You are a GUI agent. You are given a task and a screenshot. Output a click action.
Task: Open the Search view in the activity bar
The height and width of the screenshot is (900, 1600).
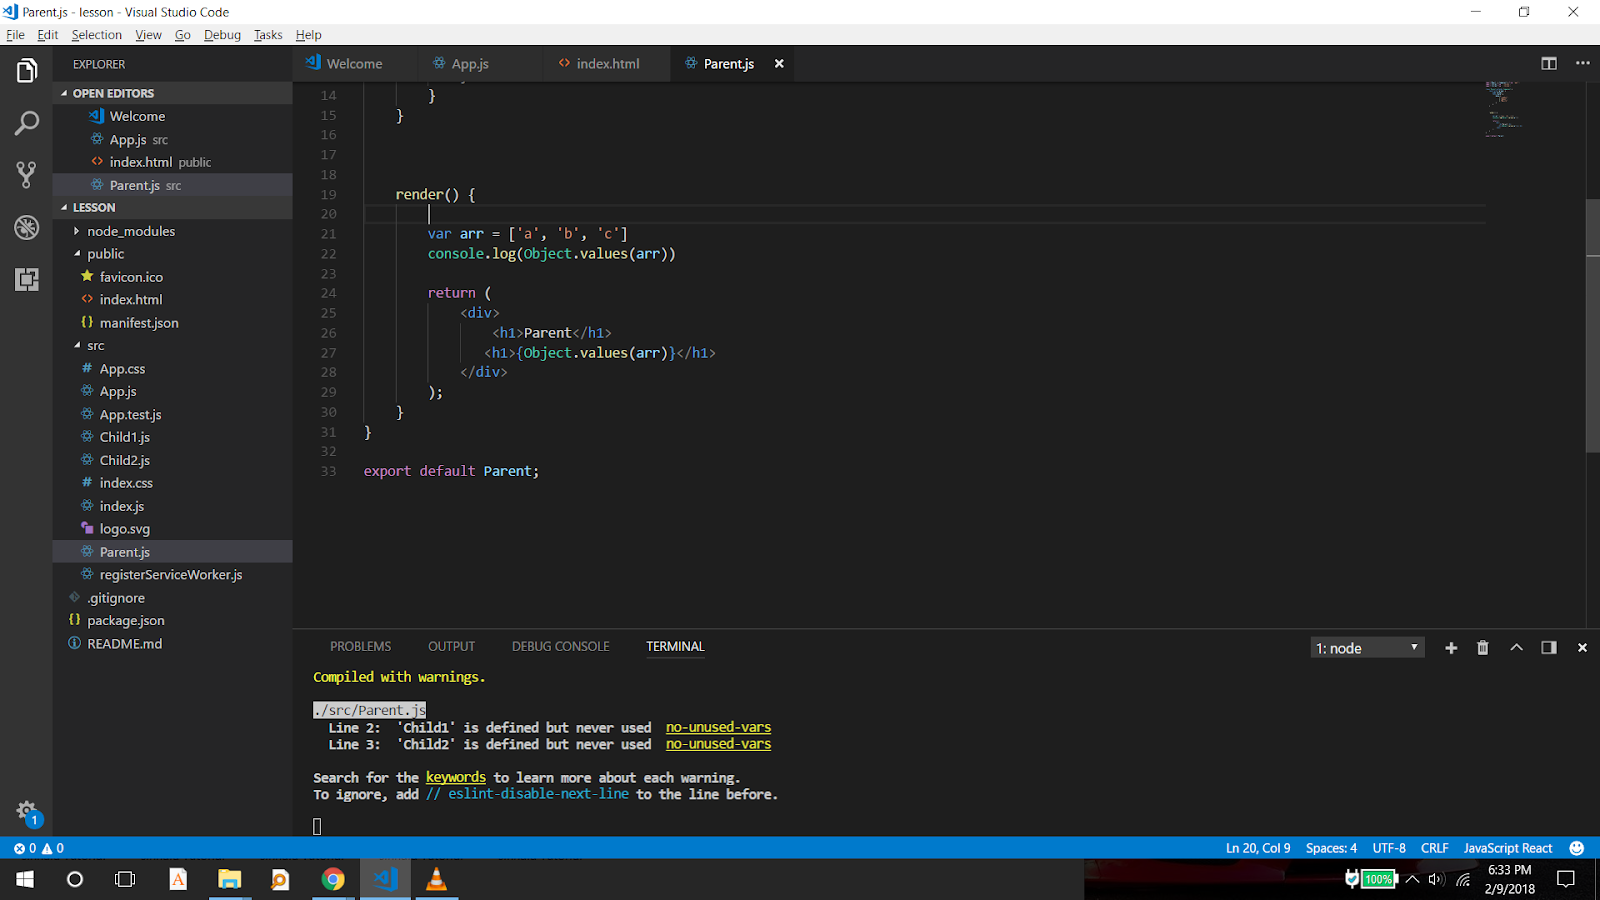click(26, 122)
